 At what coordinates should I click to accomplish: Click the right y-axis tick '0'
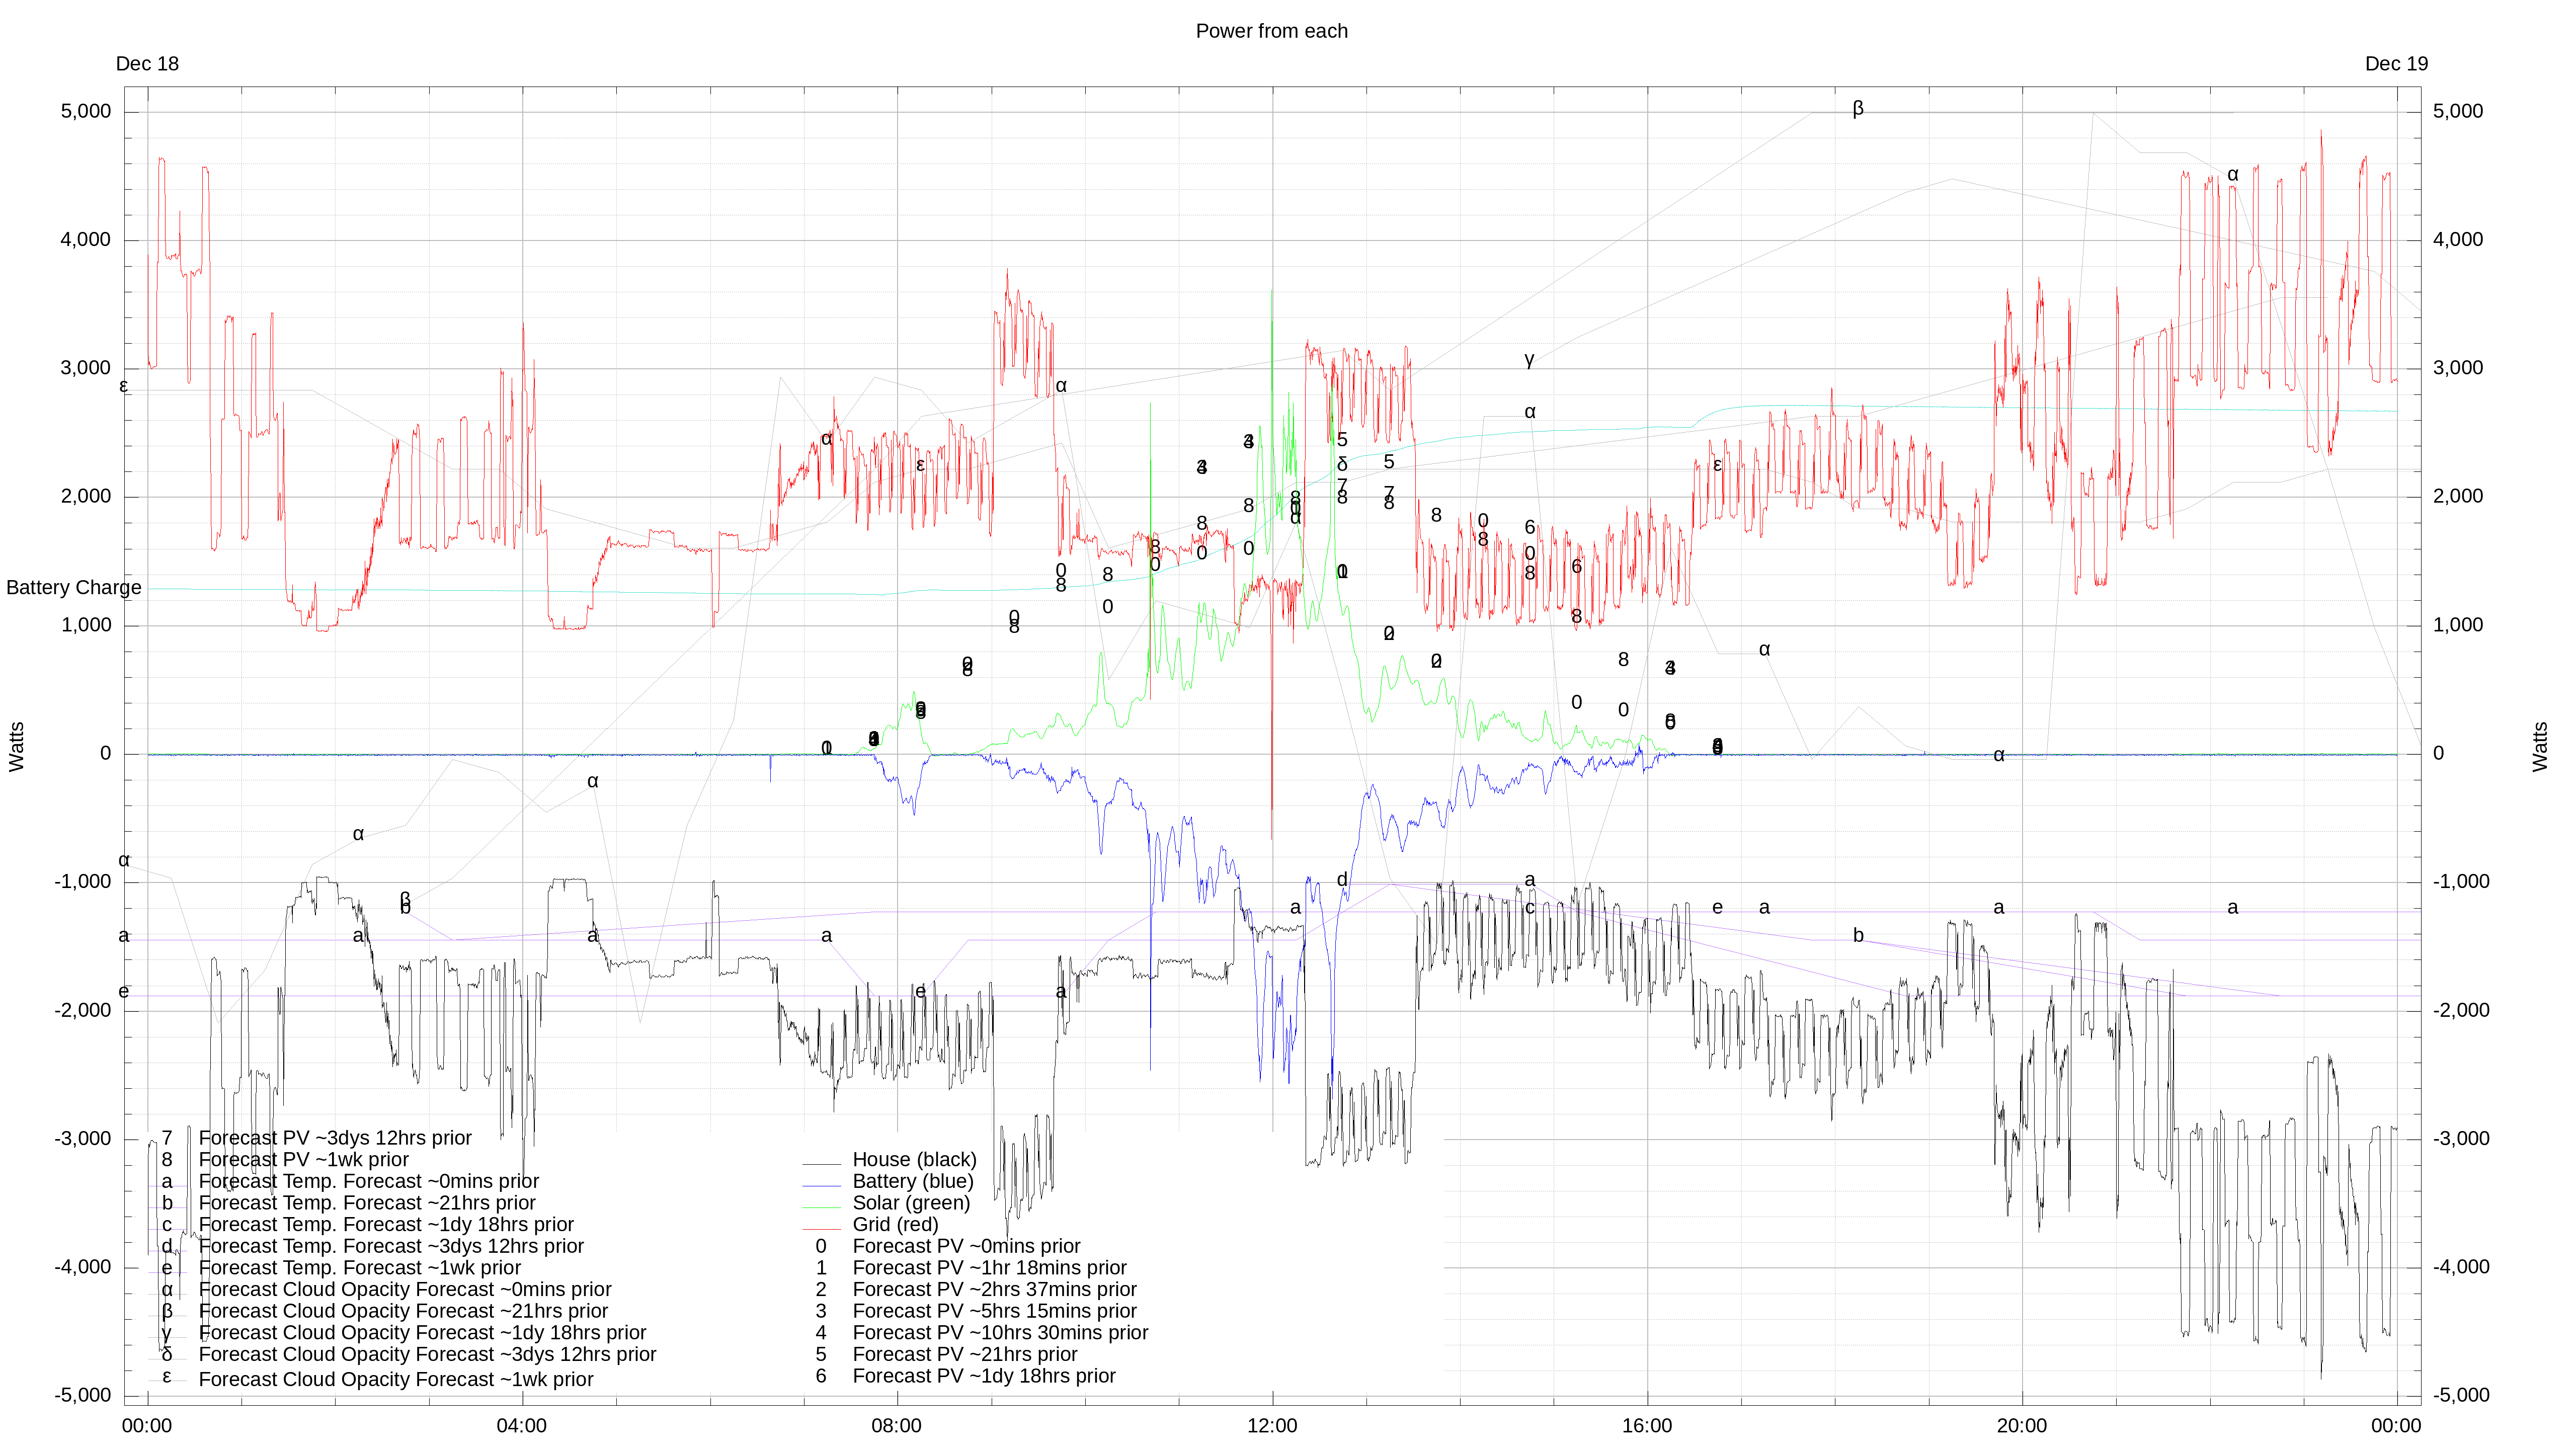2438,754
